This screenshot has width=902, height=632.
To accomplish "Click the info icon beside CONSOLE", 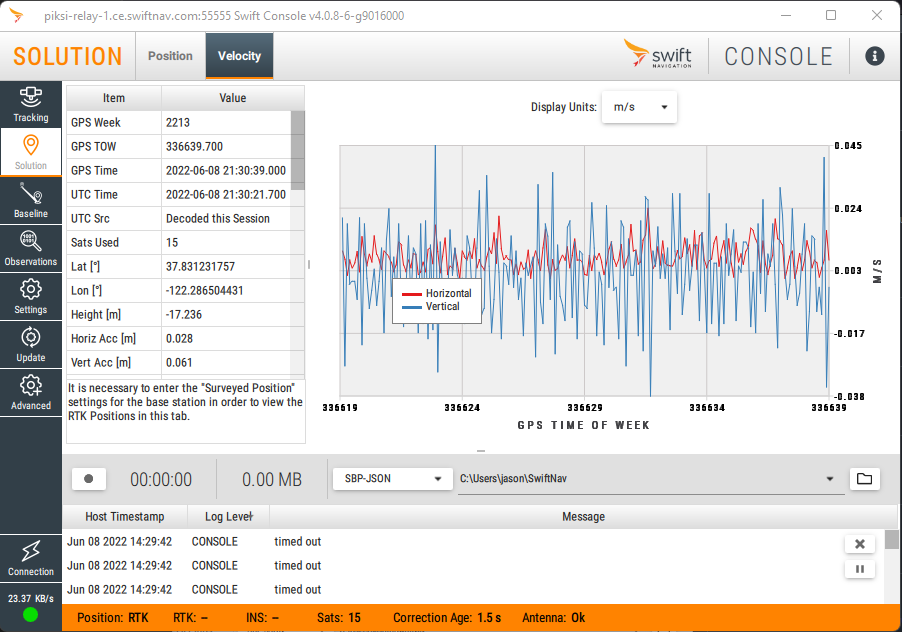I will coord(874,56).
